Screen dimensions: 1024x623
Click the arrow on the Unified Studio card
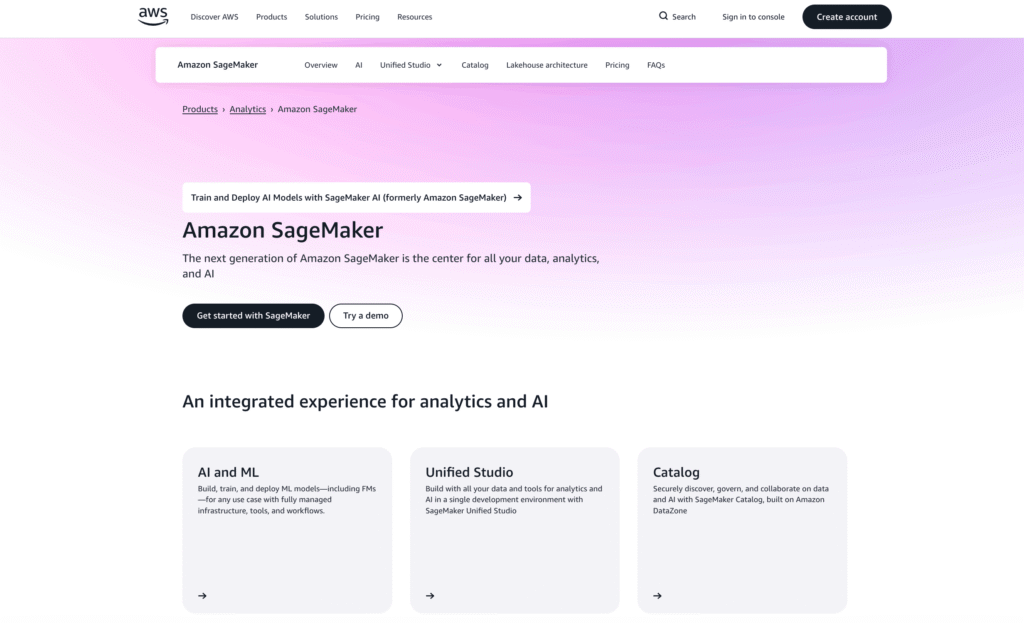429,595
